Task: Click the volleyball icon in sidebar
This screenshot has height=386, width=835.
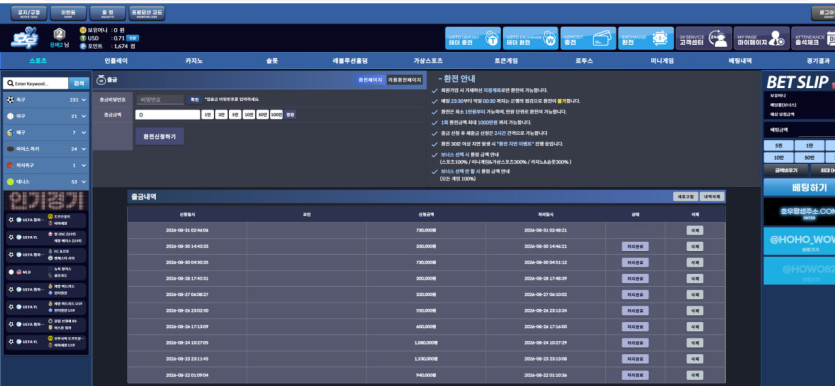Action: pyautogui.click(x=10, y=132)
